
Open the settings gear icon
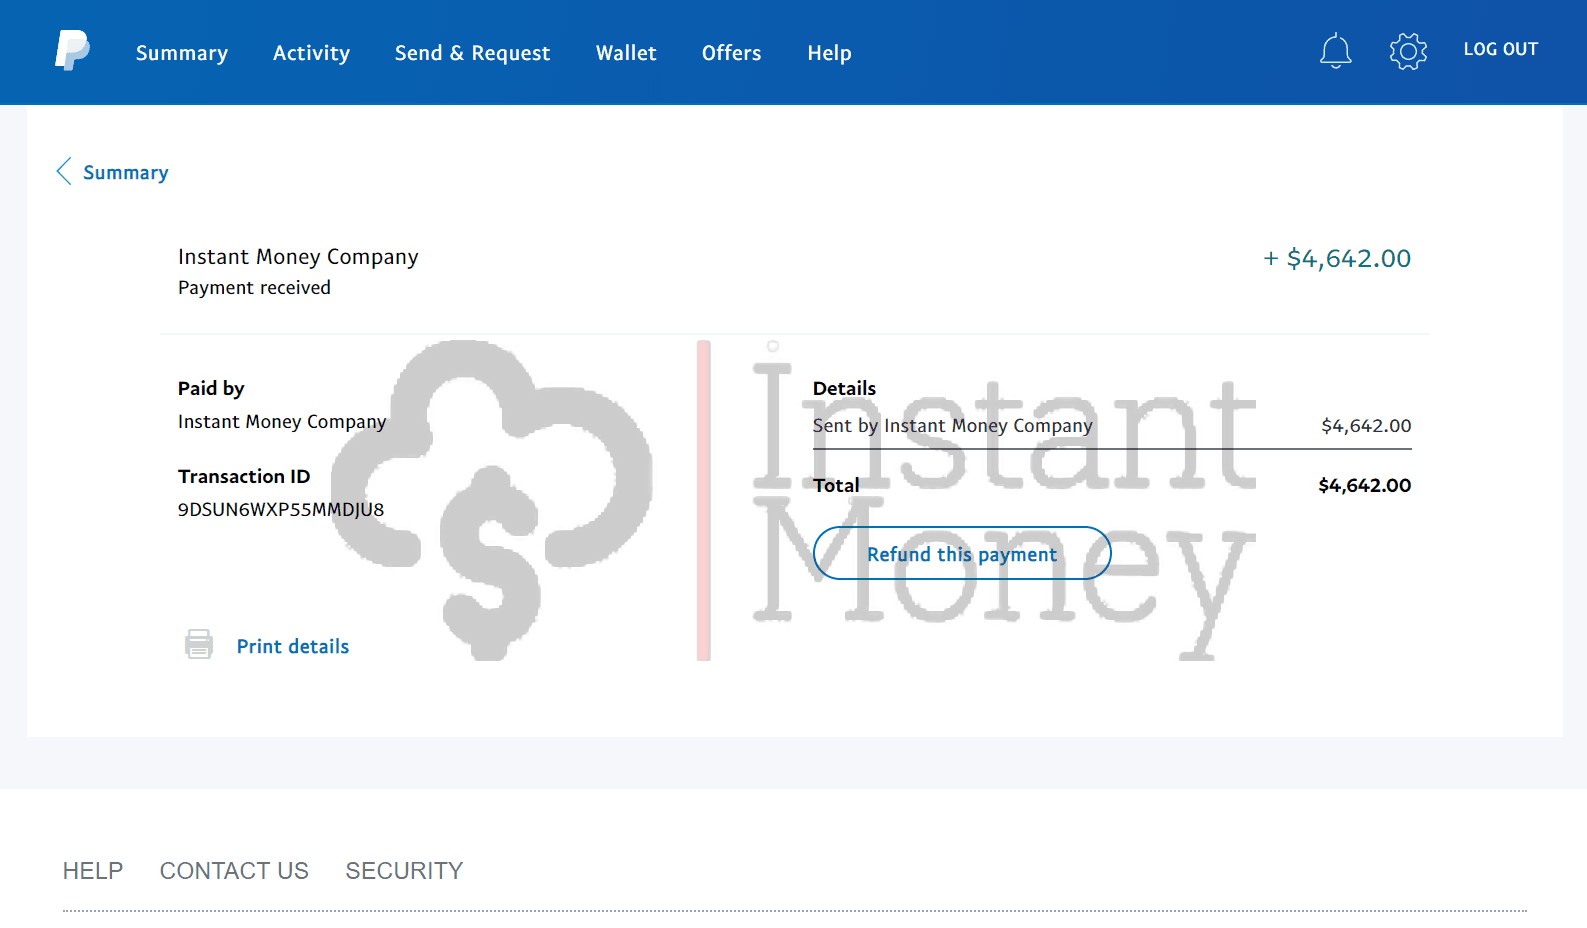[1408, 51]
